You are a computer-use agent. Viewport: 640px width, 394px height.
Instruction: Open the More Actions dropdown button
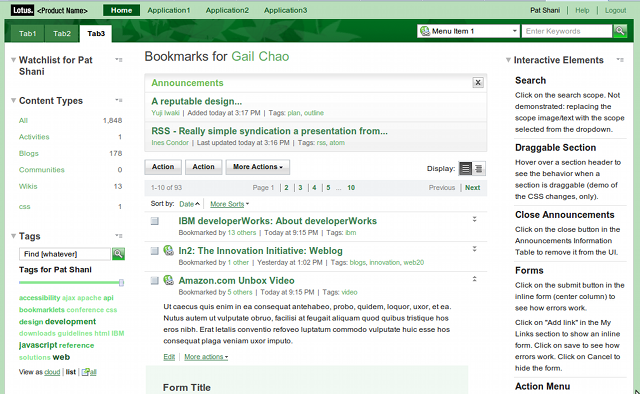(258, 167)
